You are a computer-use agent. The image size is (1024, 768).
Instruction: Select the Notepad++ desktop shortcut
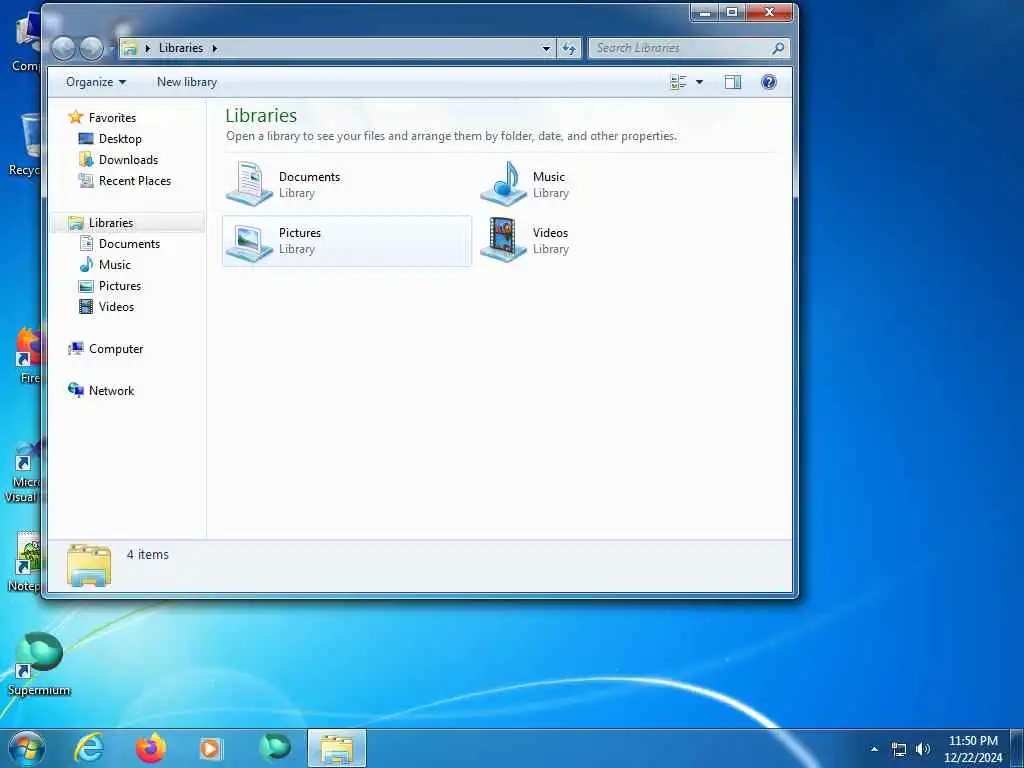(25, 562)
